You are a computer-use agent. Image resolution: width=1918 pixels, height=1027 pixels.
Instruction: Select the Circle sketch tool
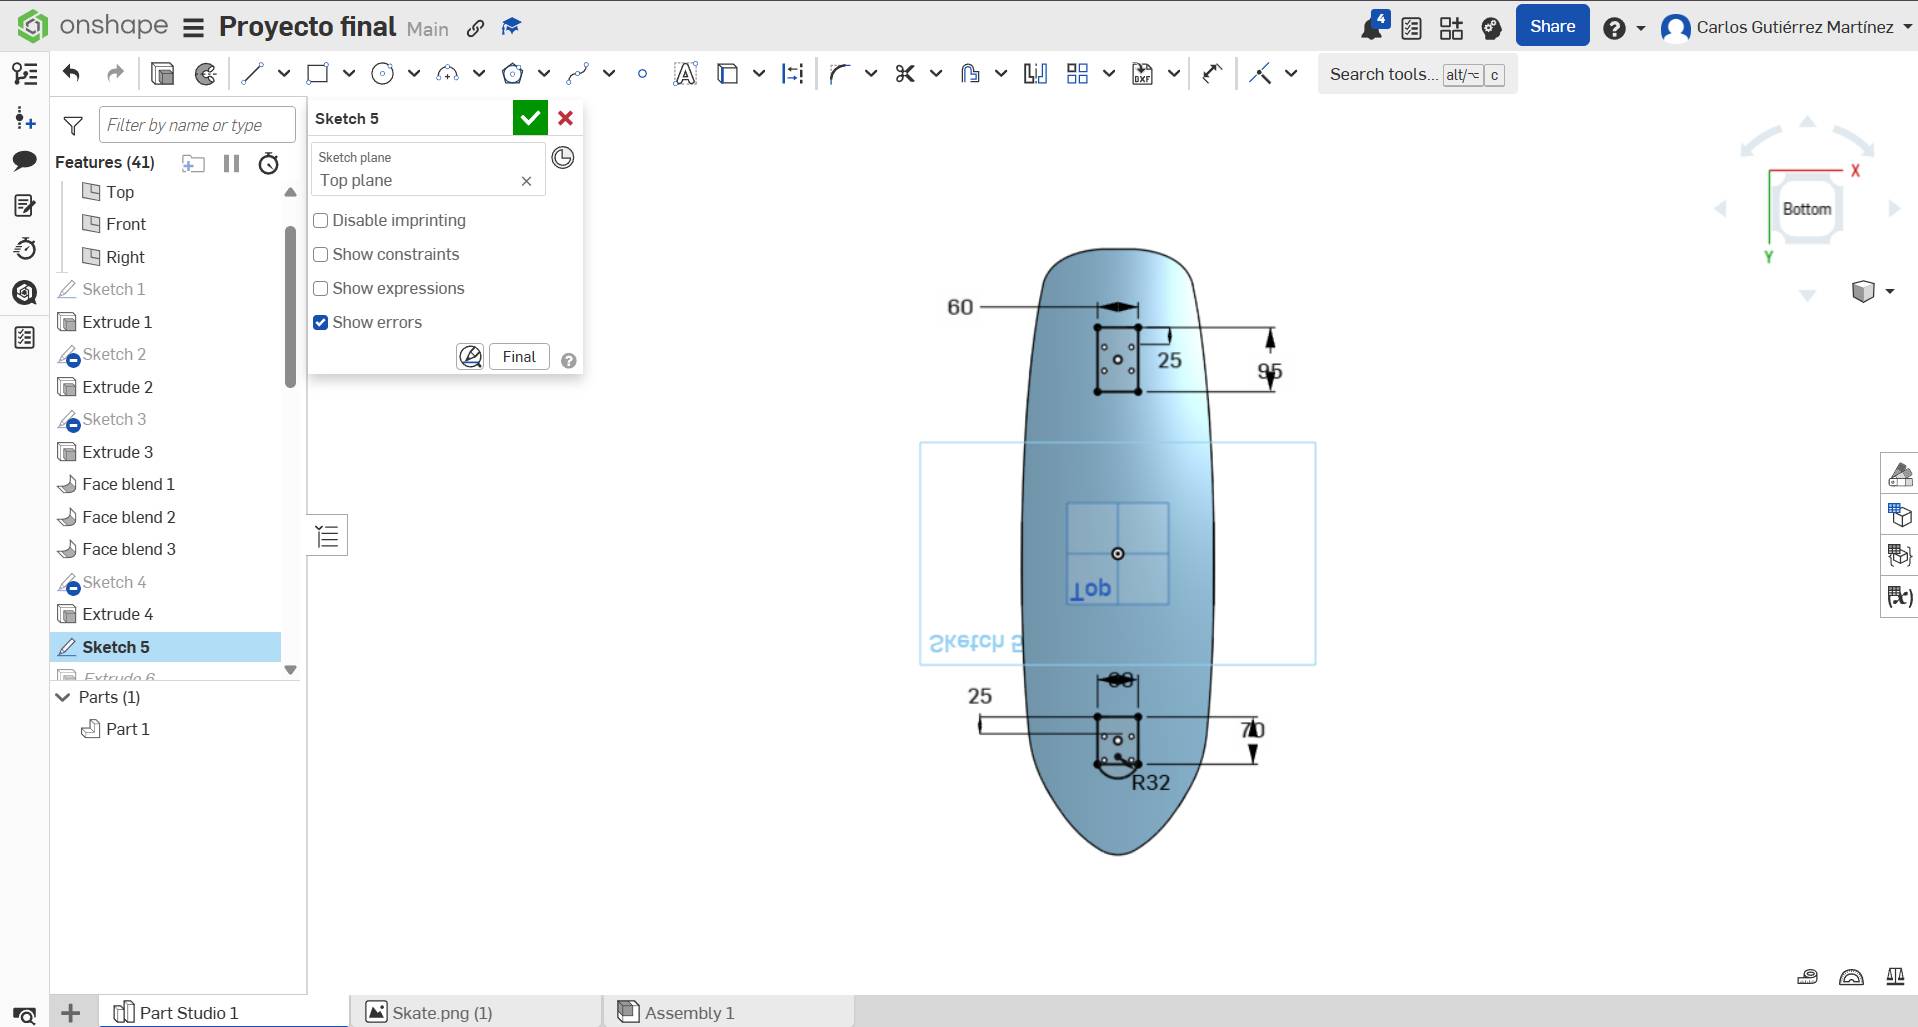[x=383, y=73]
